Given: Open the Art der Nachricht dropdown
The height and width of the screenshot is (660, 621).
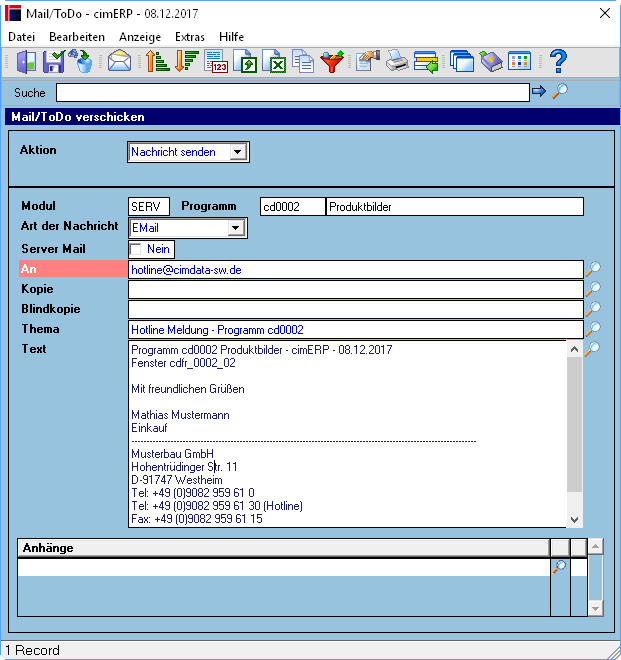Looking at the screenshot, I should (x=235, y=228).
